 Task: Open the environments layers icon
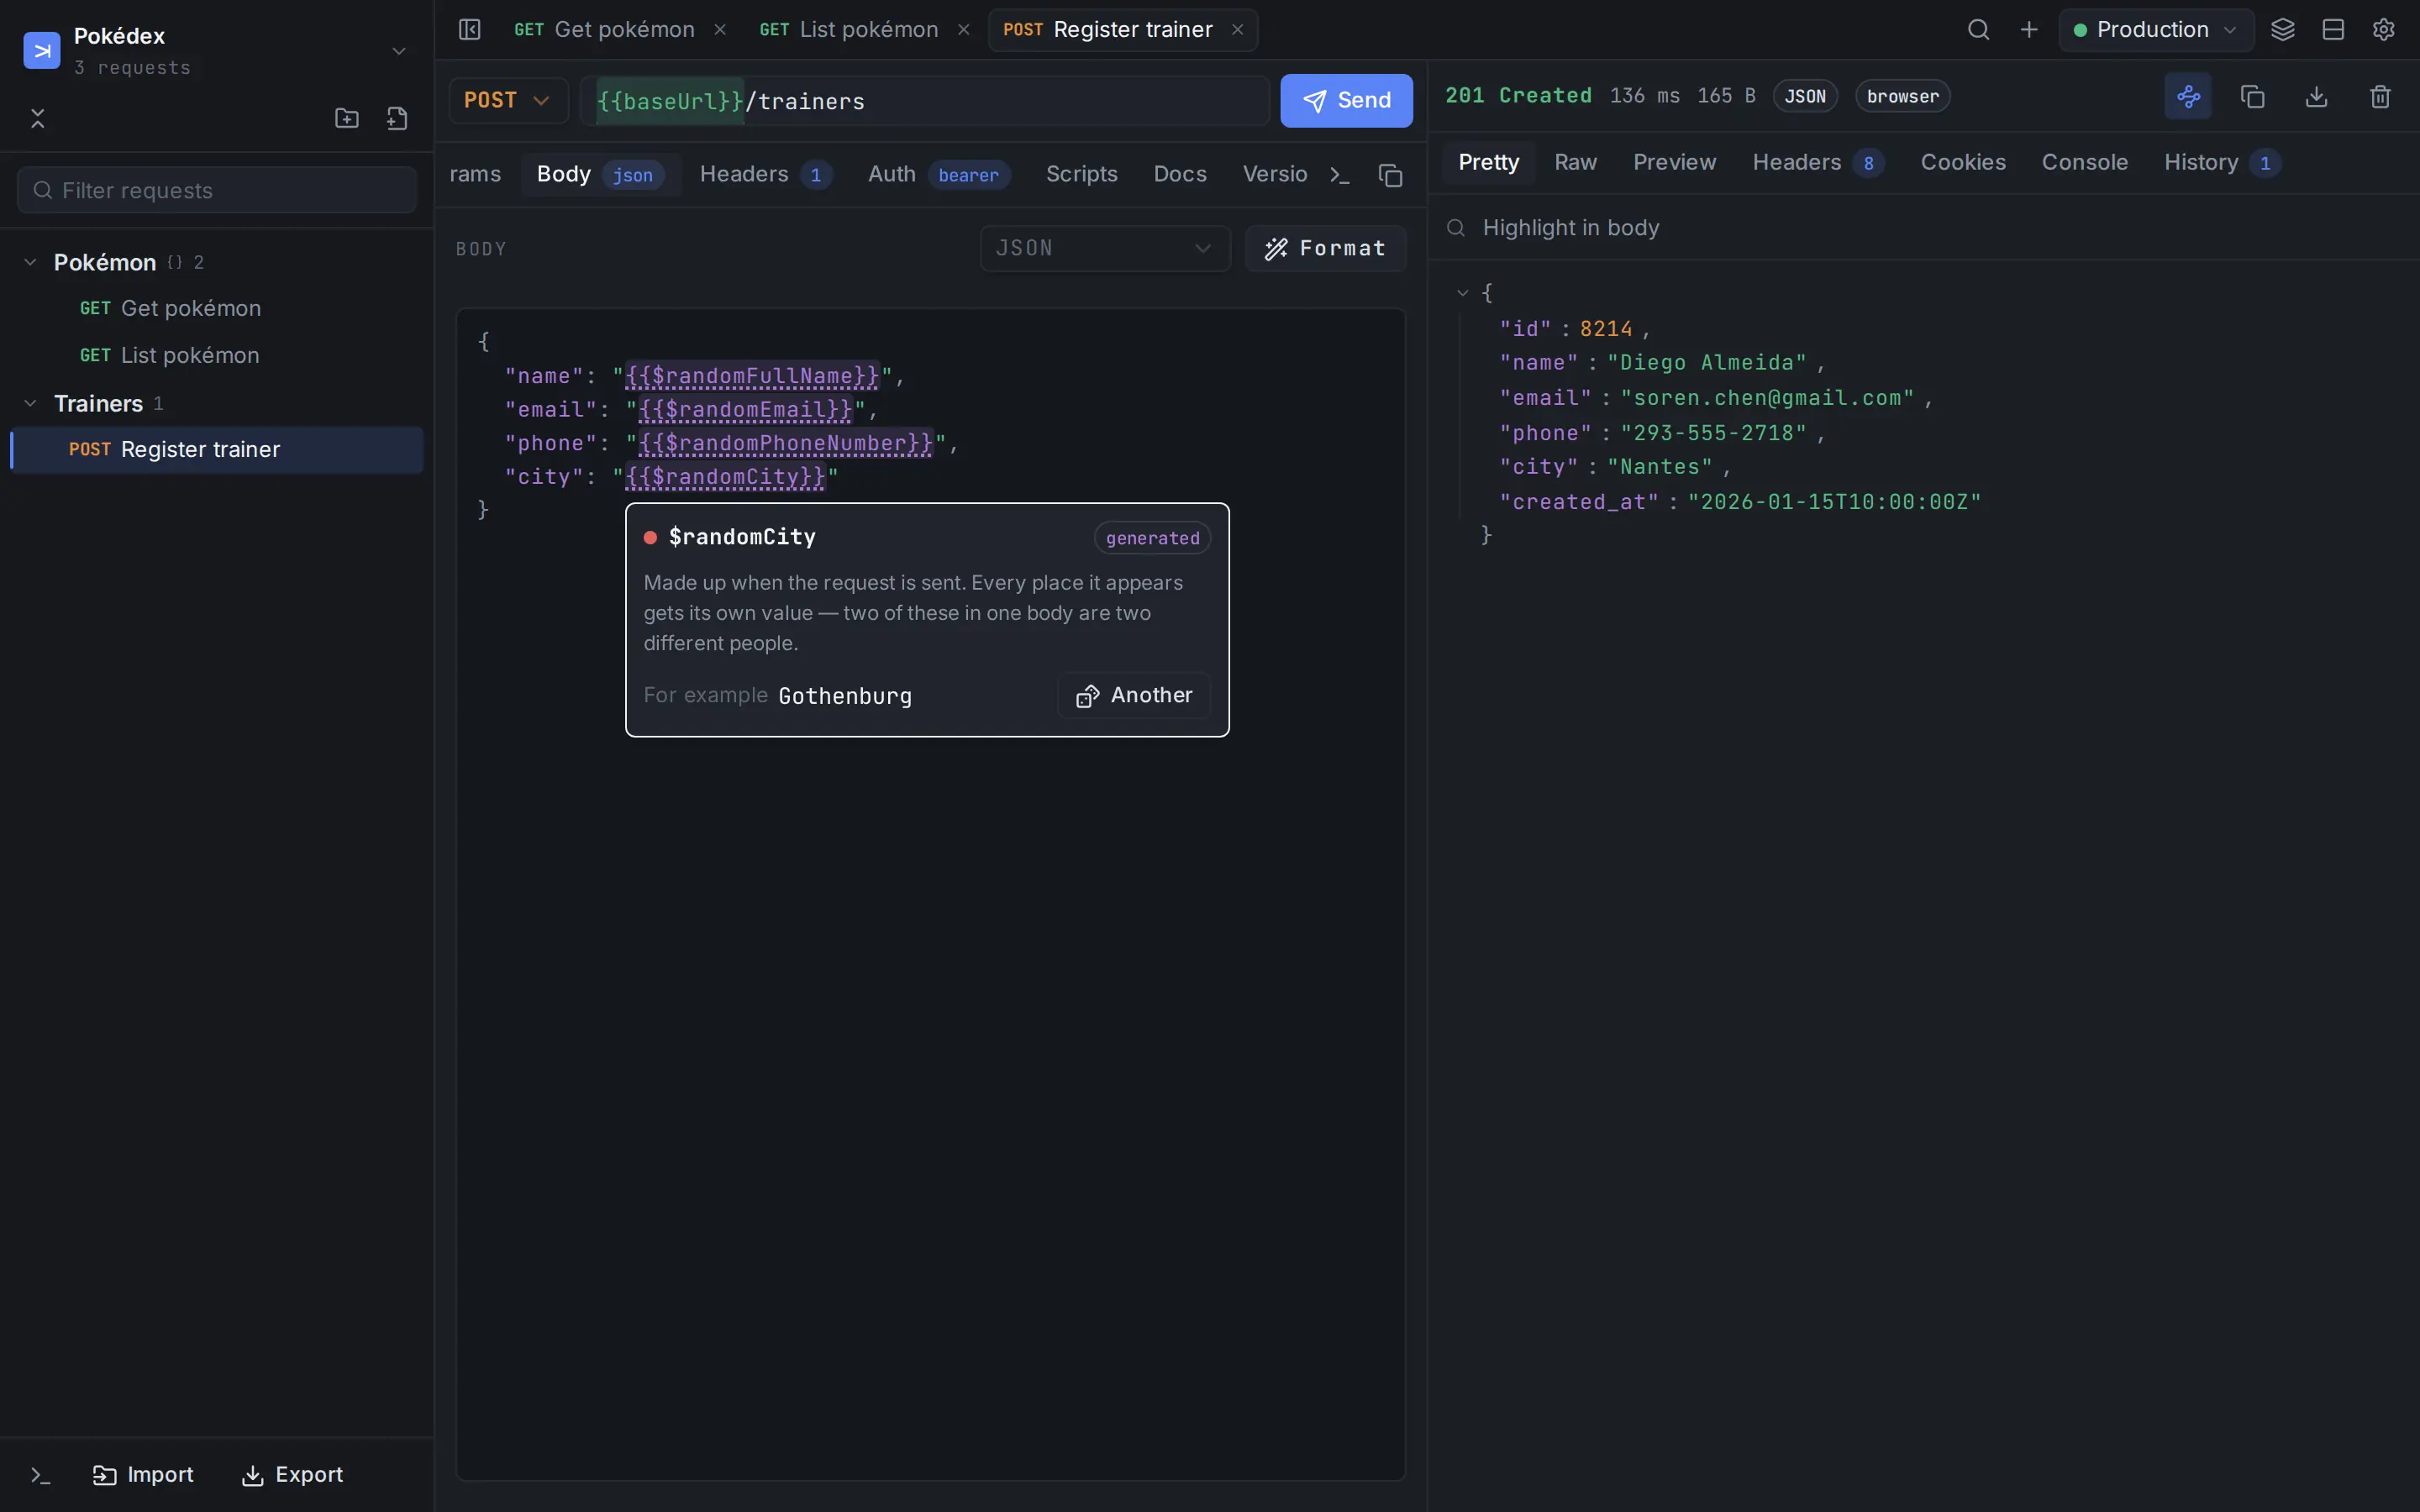pos(2283,30)
